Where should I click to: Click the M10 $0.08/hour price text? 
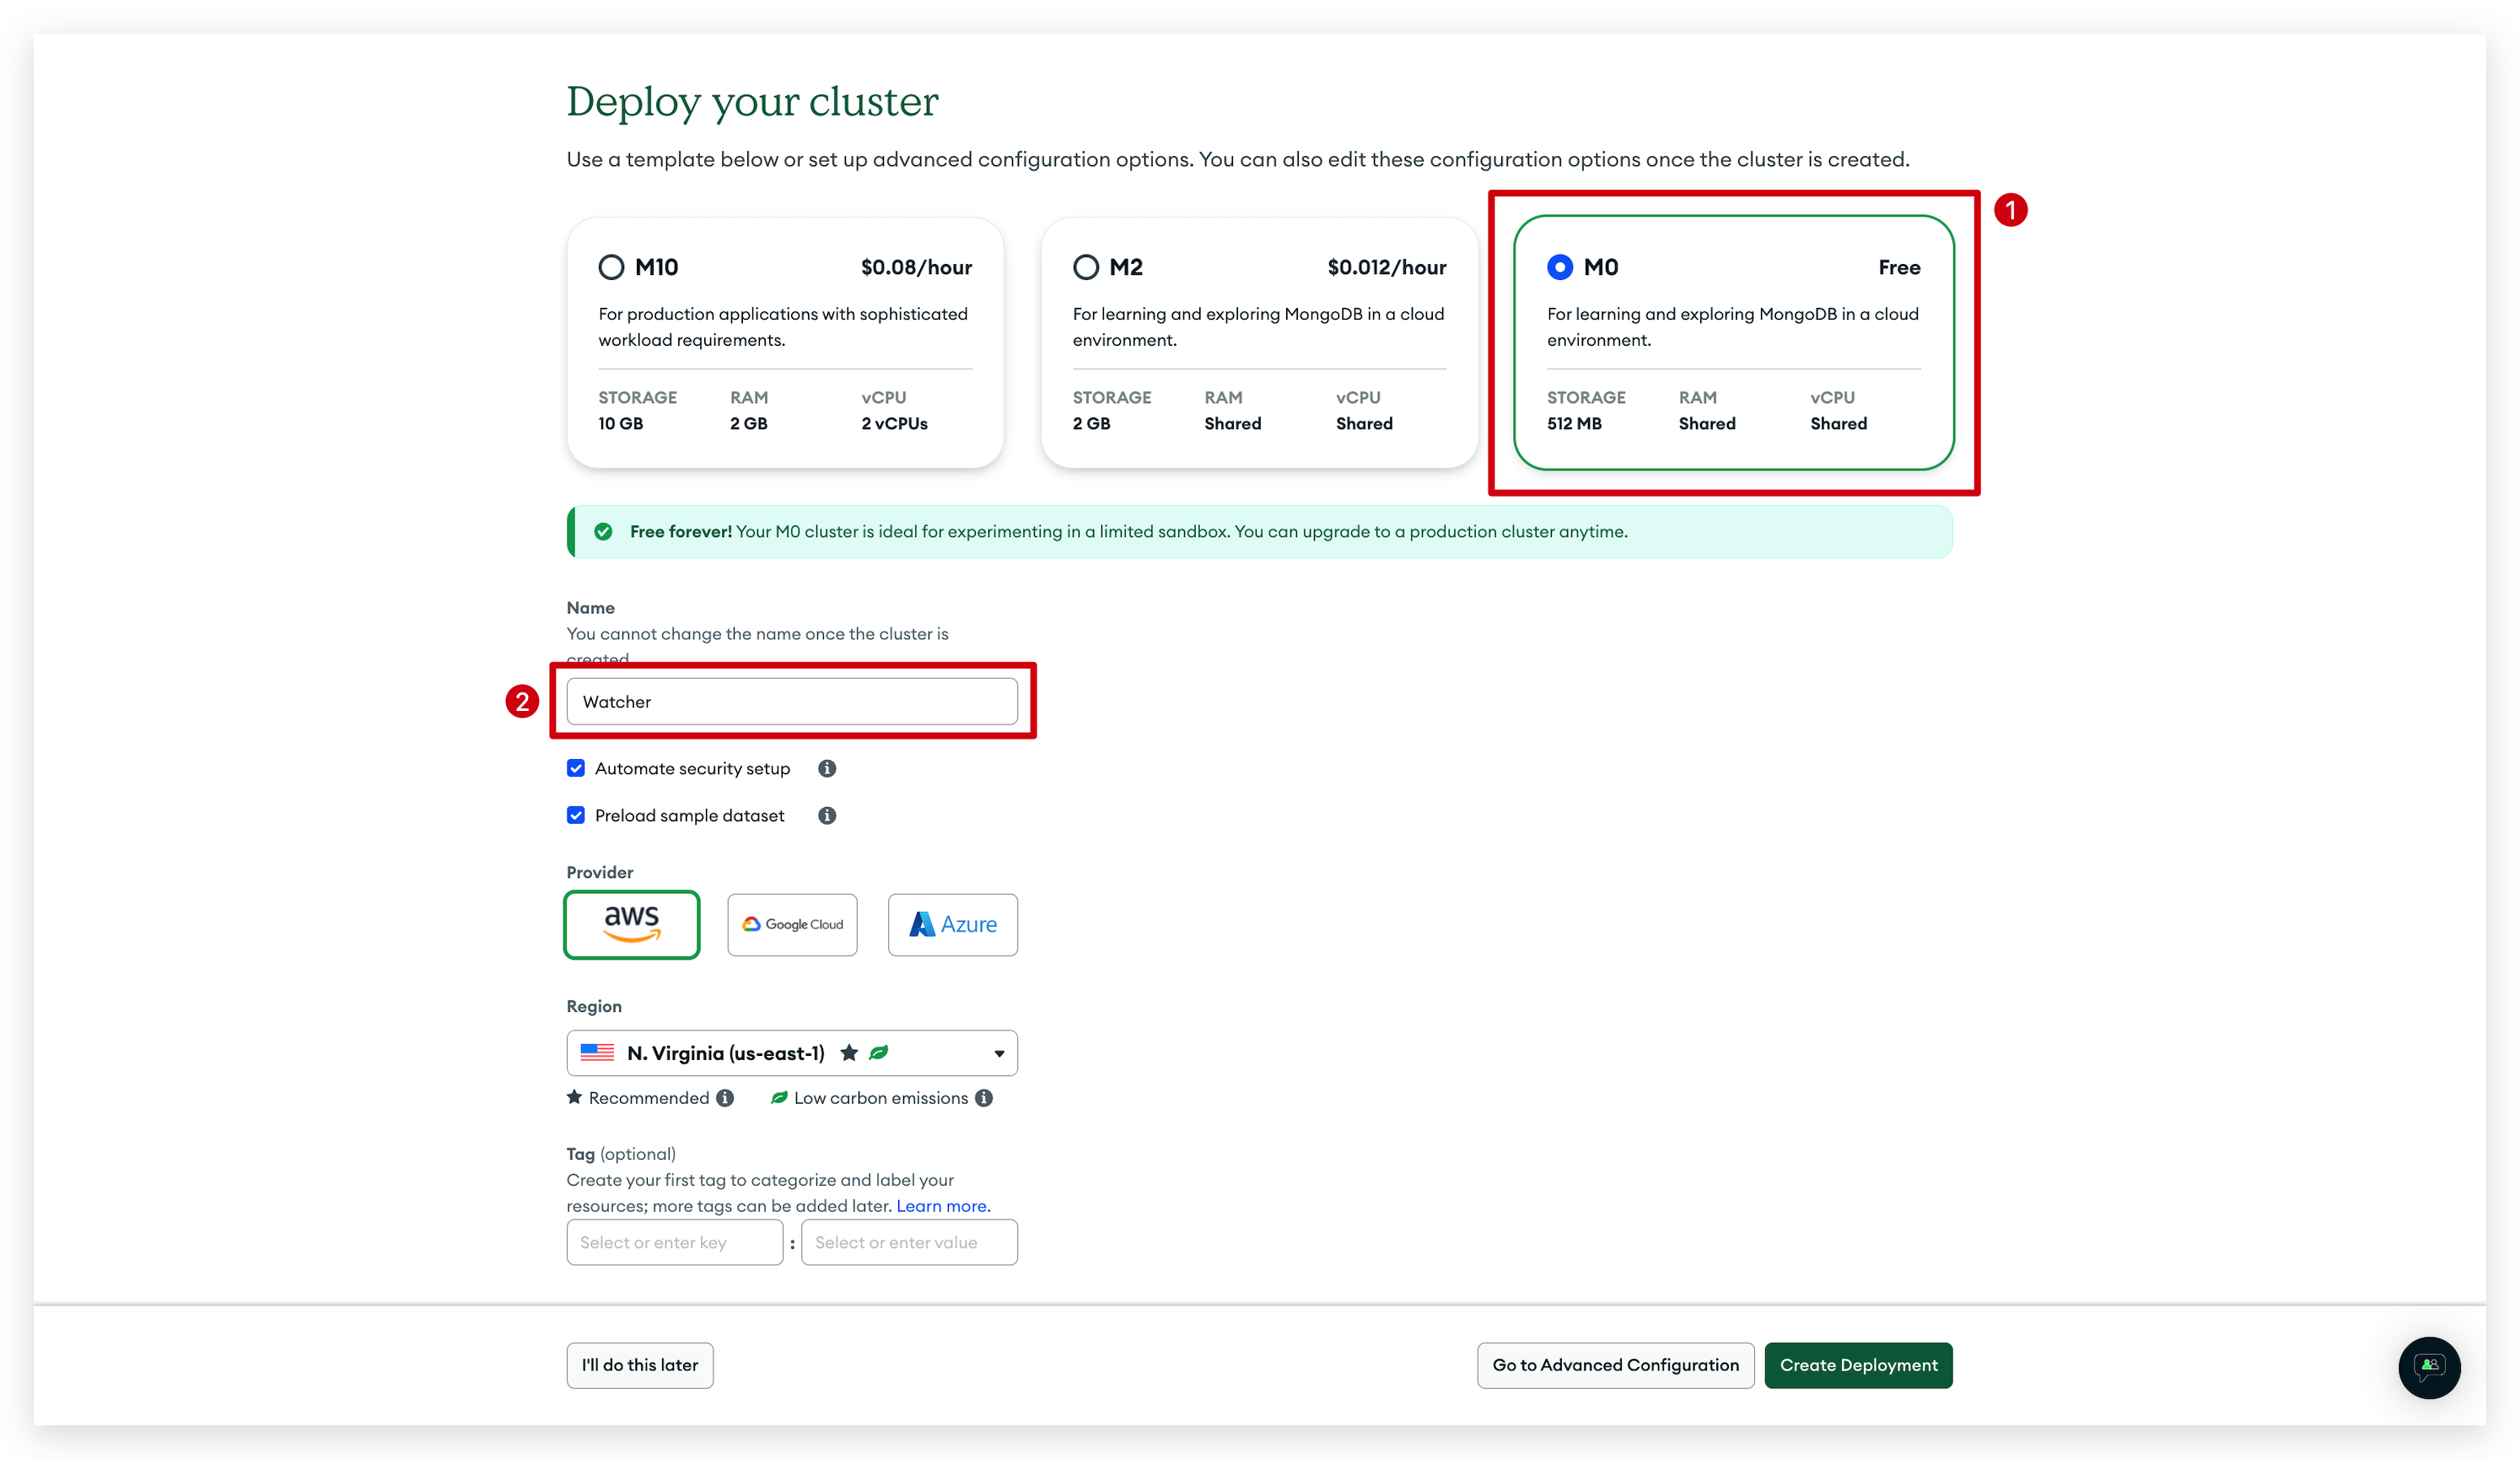click(916, 267)
